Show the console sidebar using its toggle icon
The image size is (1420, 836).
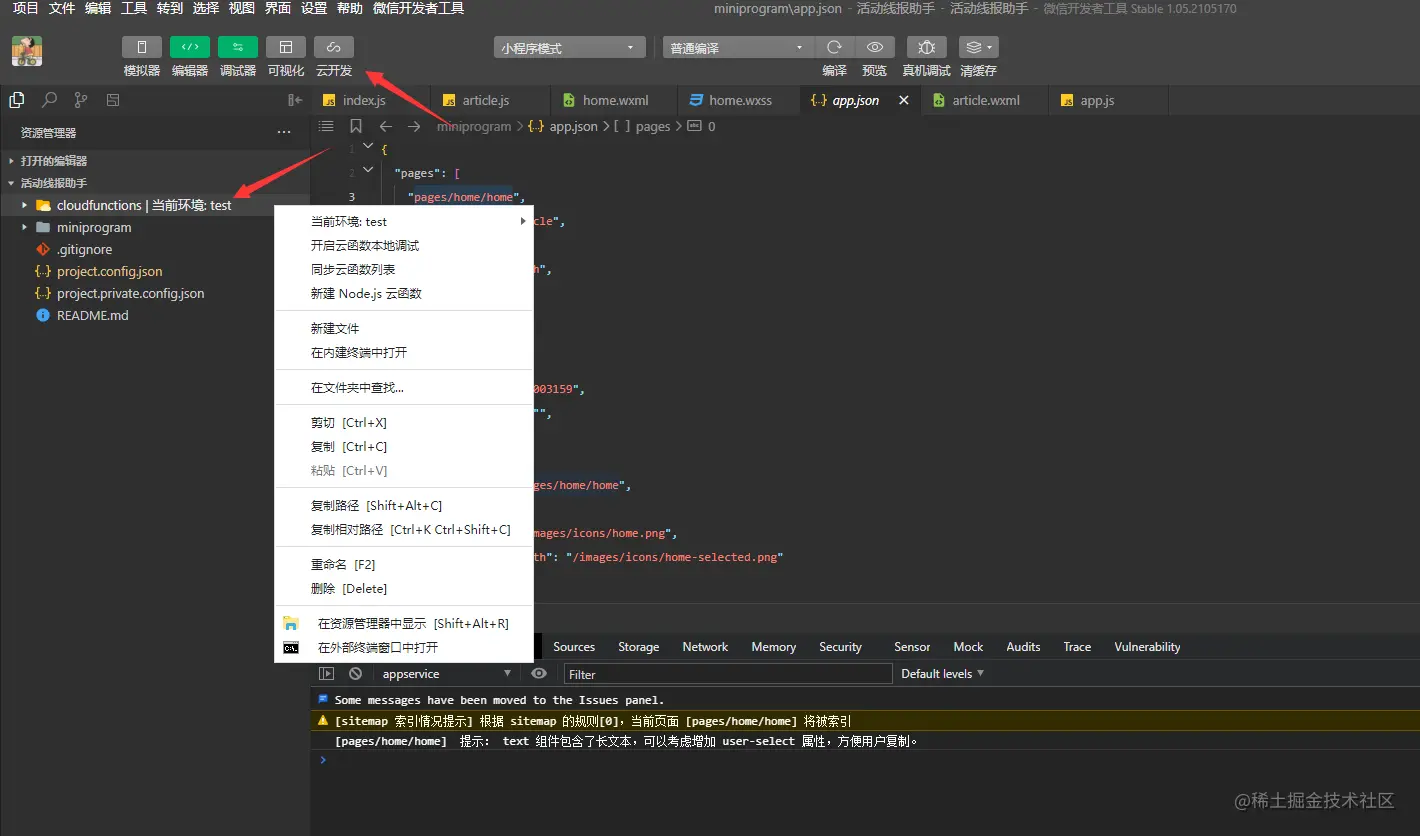(x=326, y=674)
